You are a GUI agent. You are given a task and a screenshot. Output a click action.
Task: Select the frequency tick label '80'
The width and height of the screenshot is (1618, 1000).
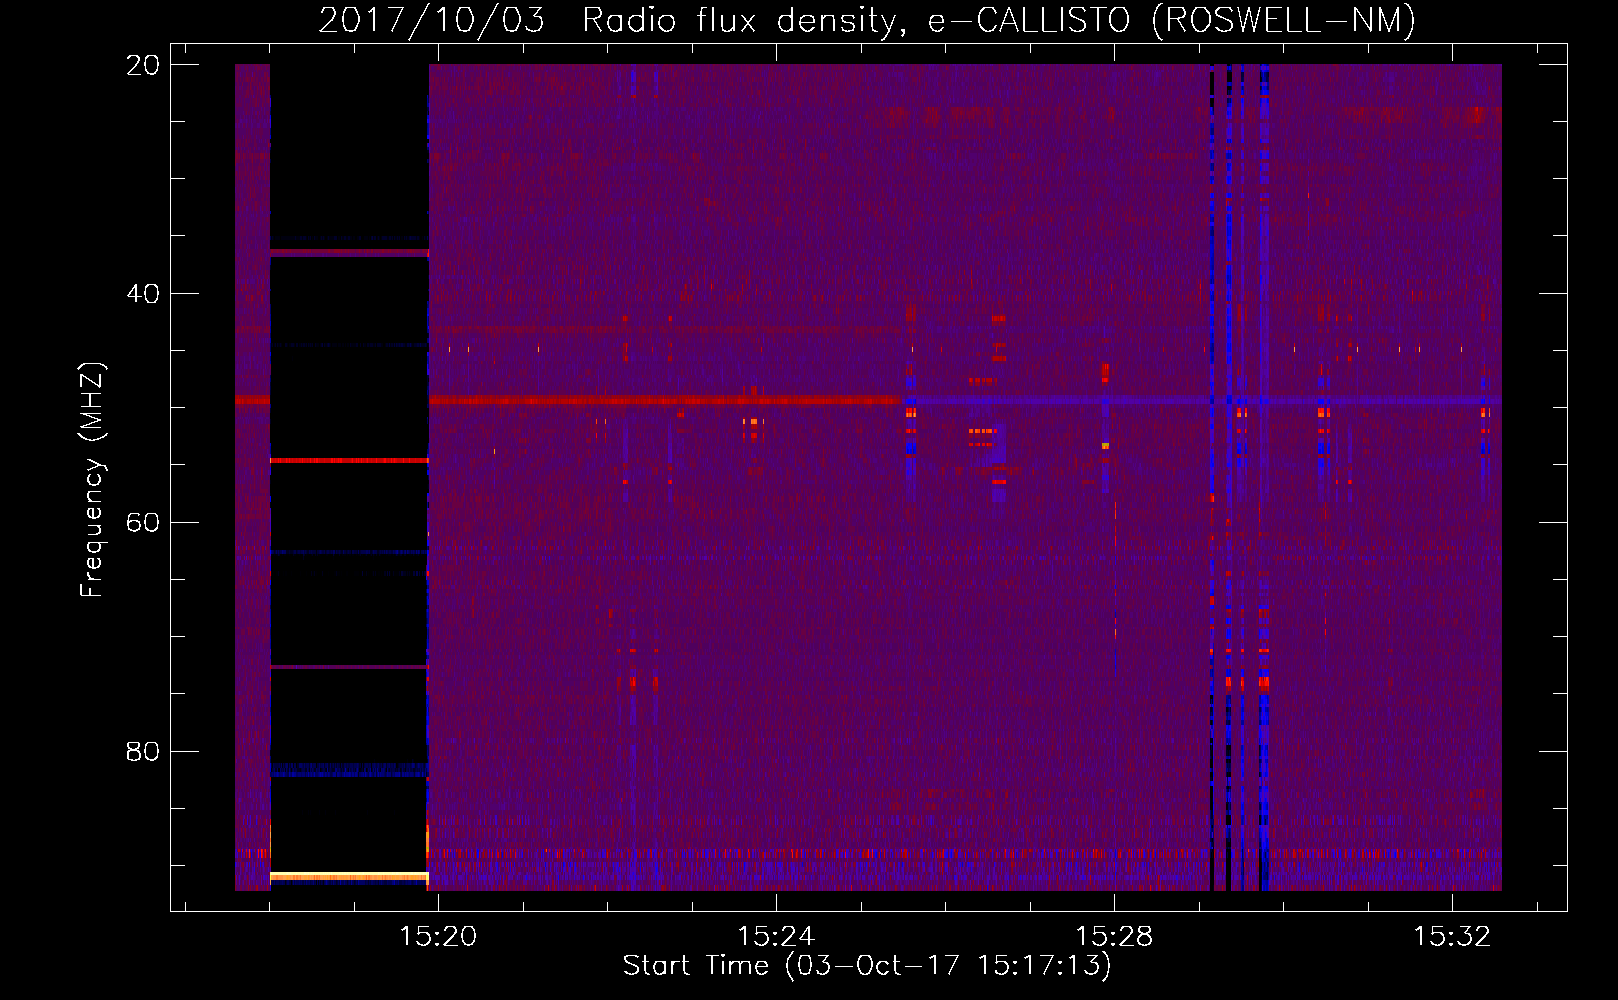pos(143,751)
